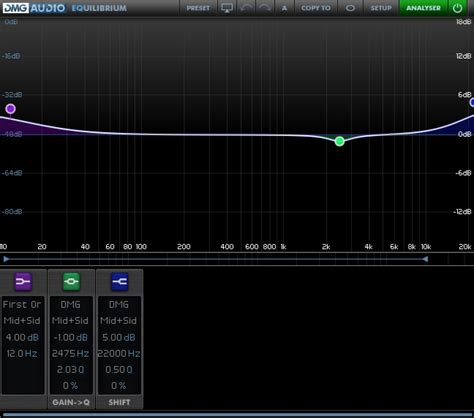Click the monitor display icon in toolbar
This screenshot has height=418, width=474.
(x=227, y=8)
